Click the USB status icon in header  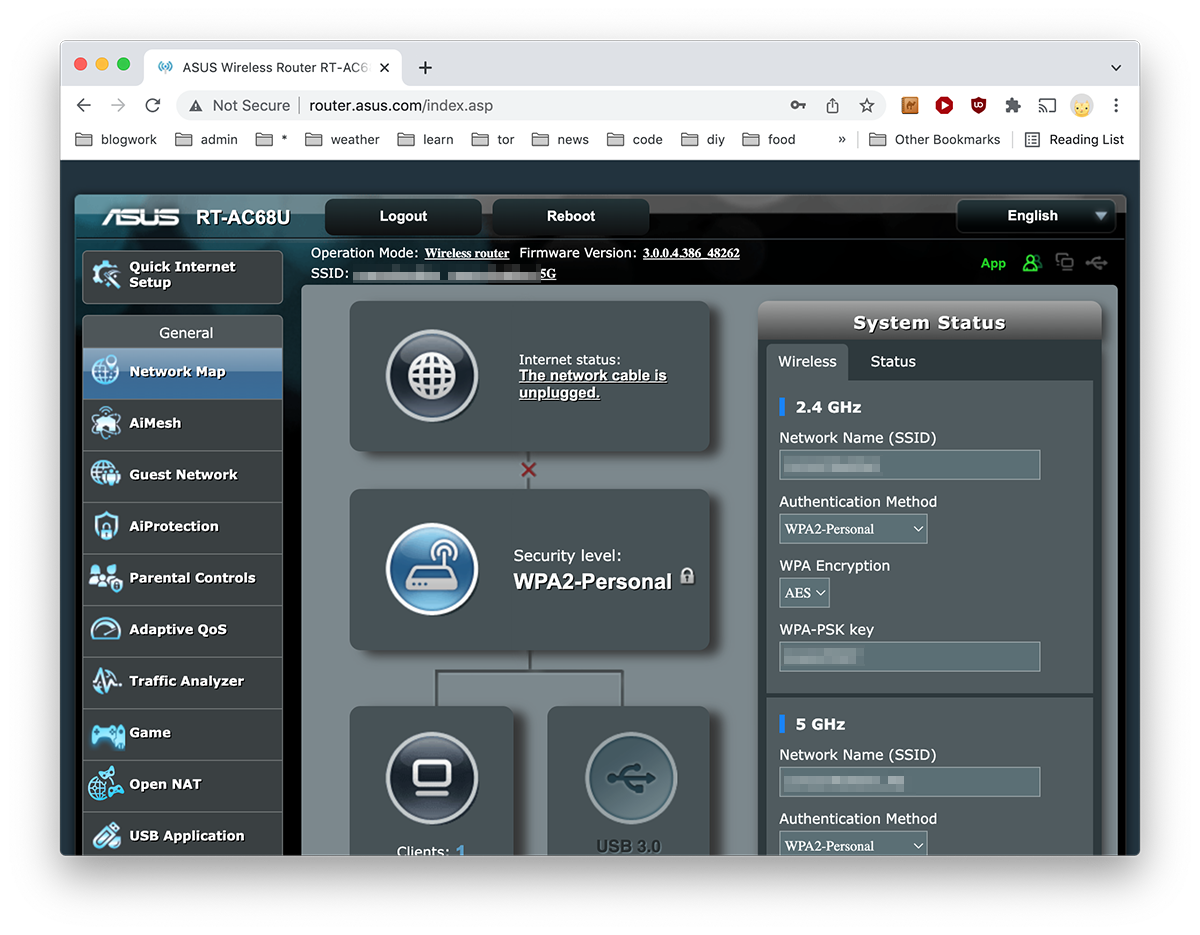pyautogui.click(x=1096, y=263)
